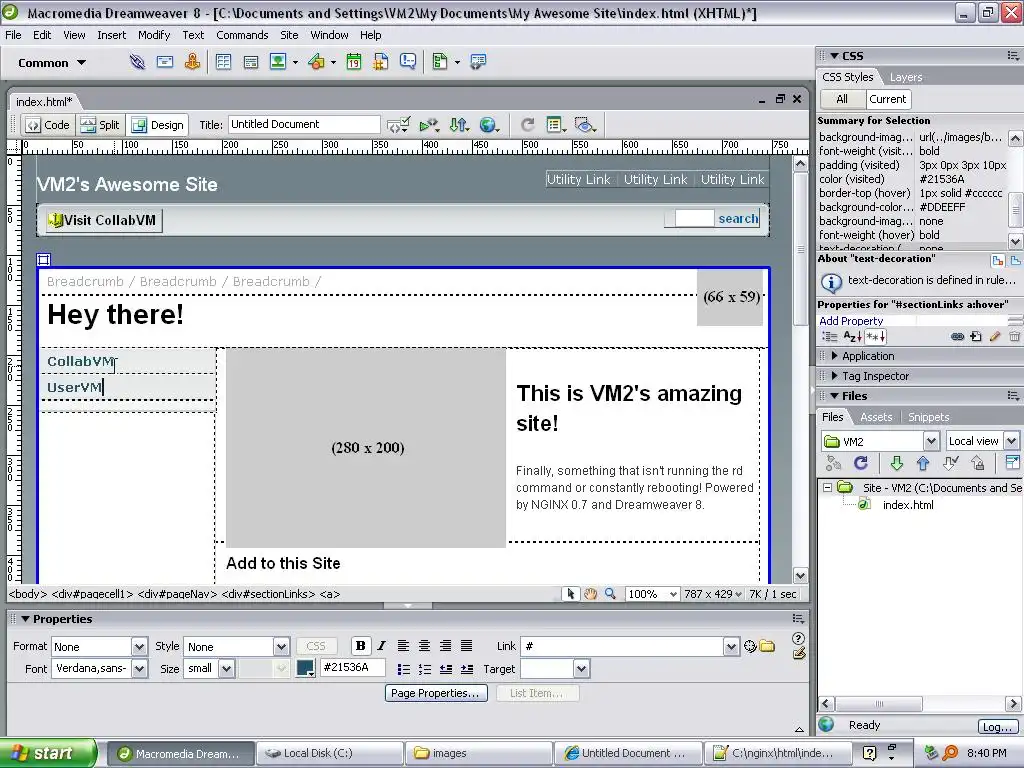Toggle Italic formatting in Properties
The width and height of the screenshot is (1024, 768).
[x=381, y=646]
